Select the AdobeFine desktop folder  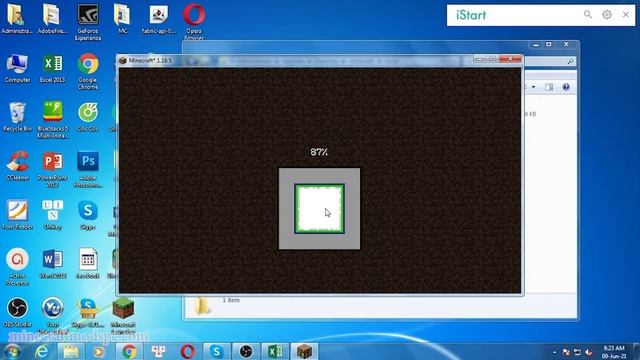point(52,19)
